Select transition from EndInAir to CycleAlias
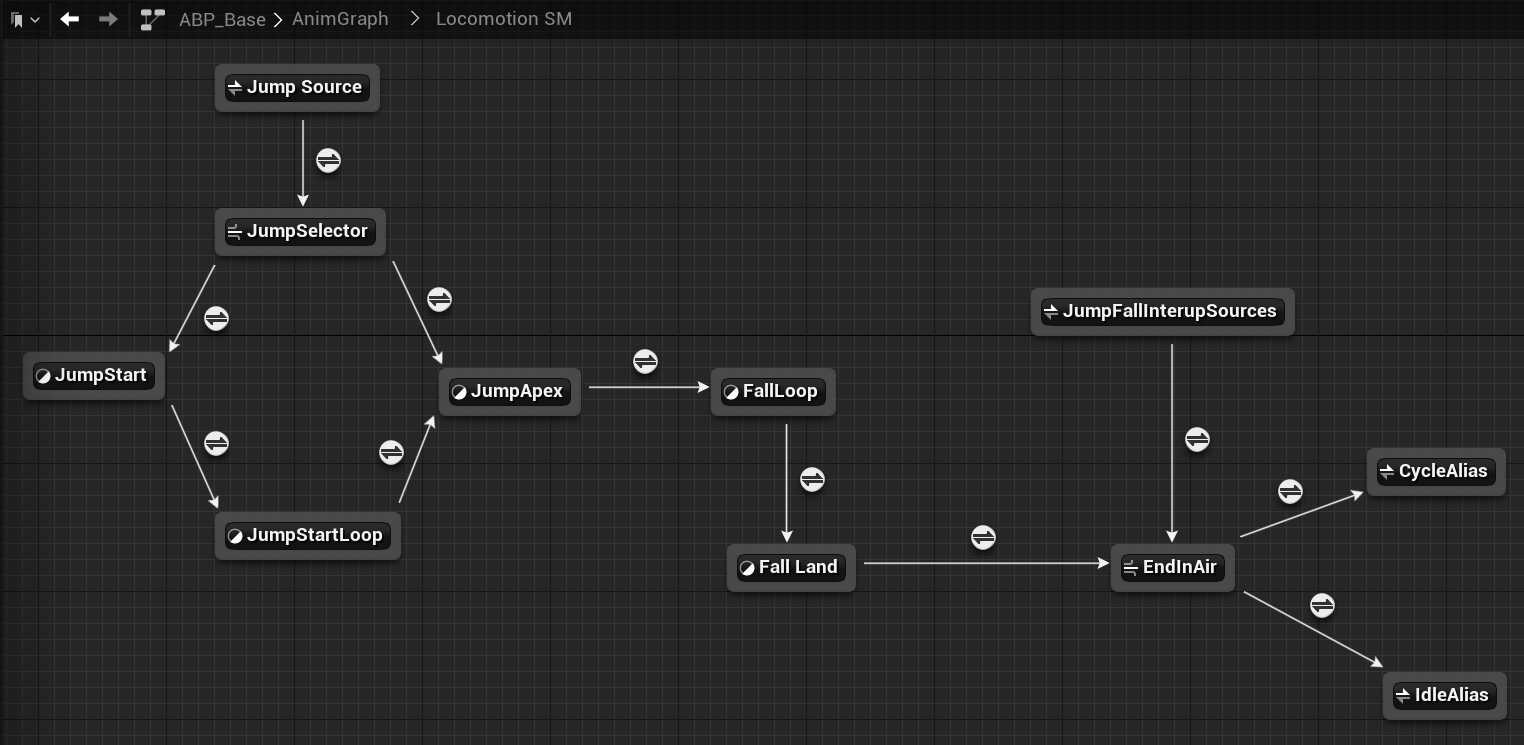The width and height of the screenshot is (1524, 745). coord(1290,491)
